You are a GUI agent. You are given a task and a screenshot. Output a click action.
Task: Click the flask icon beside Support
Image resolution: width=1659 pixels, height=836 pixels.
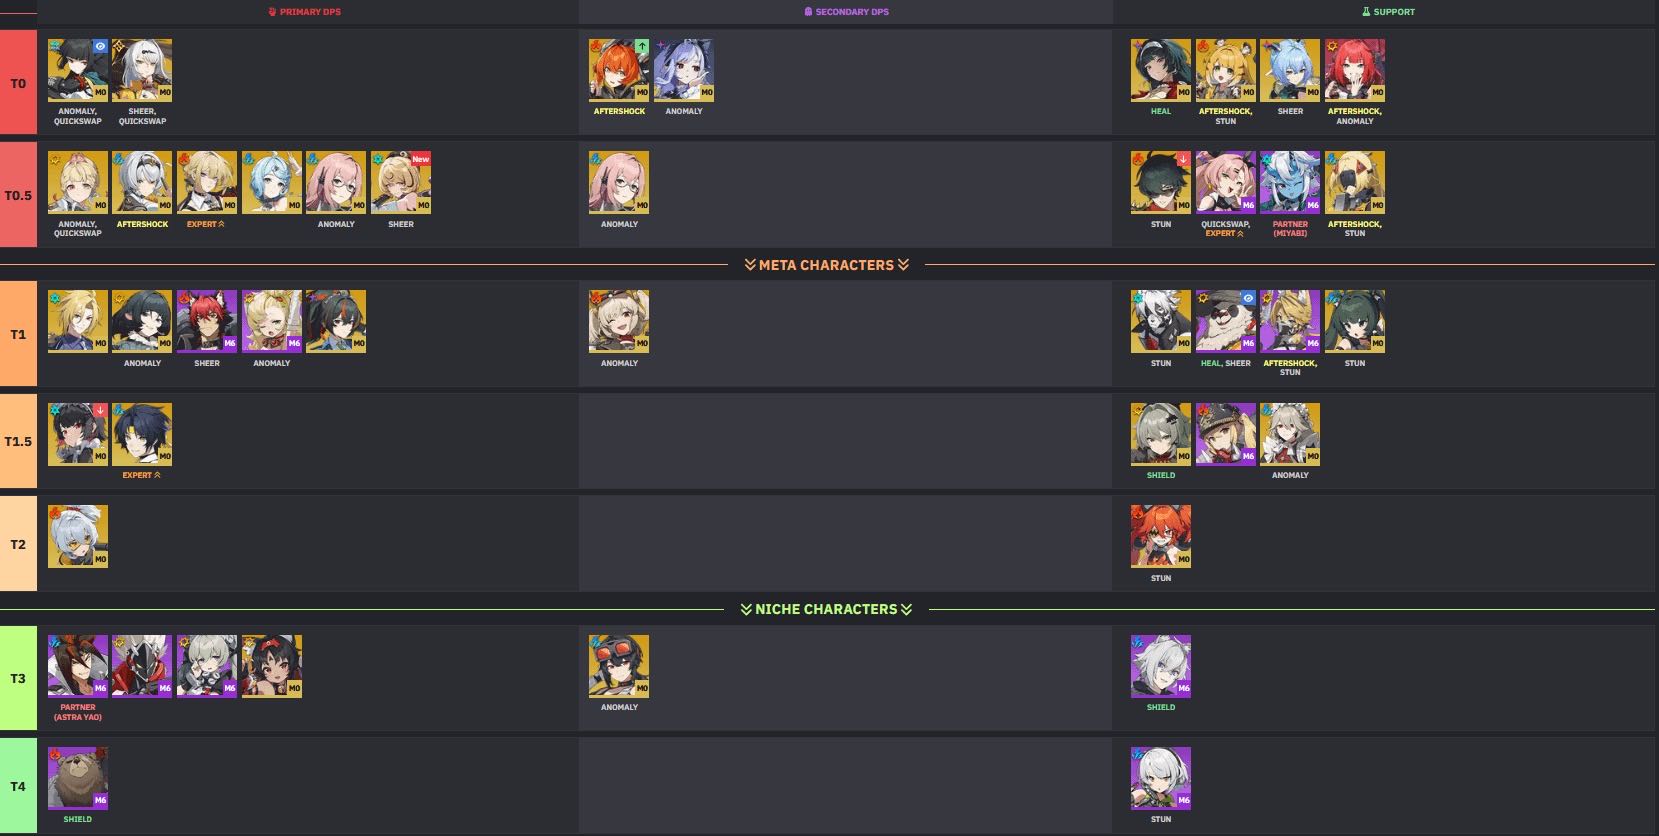pos(1365,12)
